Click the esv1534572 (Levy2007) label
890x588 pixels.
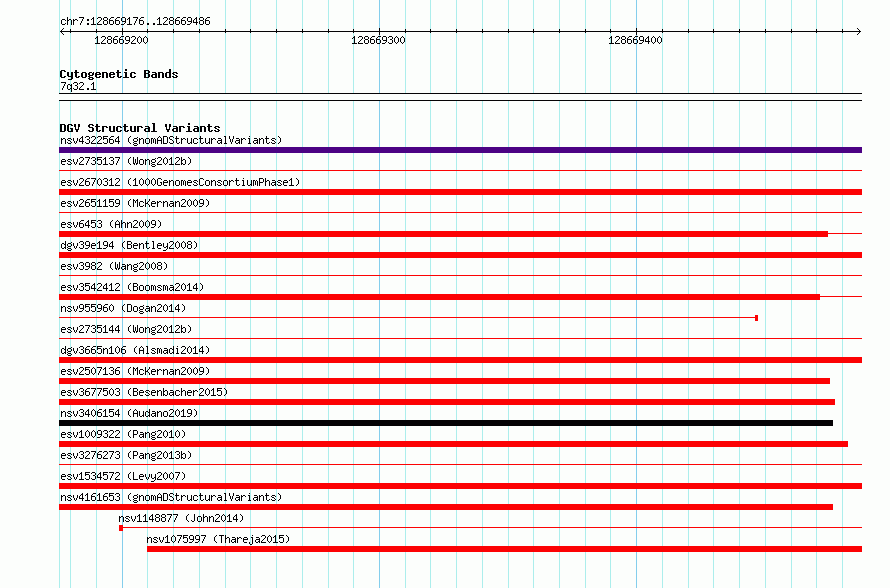pyautogui.click(x=123, y=476)
